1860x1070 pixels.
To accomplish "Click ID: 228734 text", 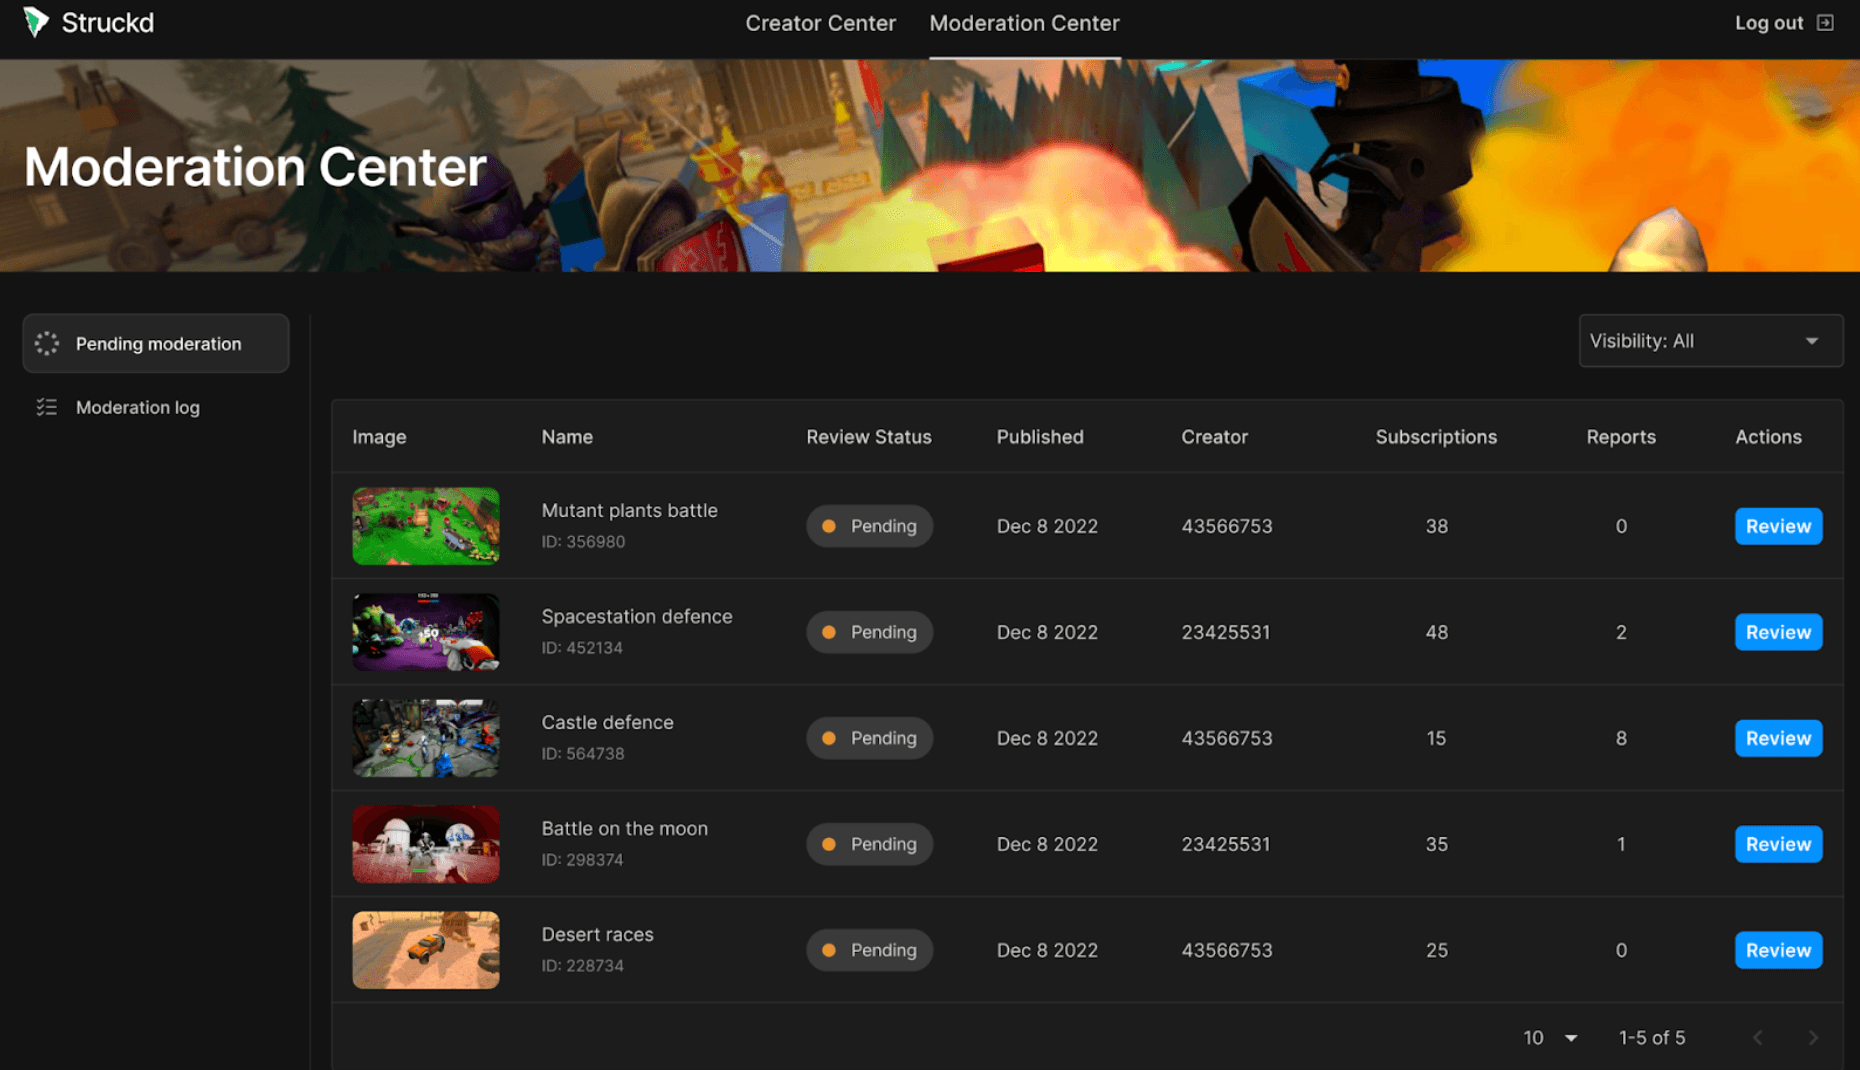I will pyautogui.click(x=583, y=965).
